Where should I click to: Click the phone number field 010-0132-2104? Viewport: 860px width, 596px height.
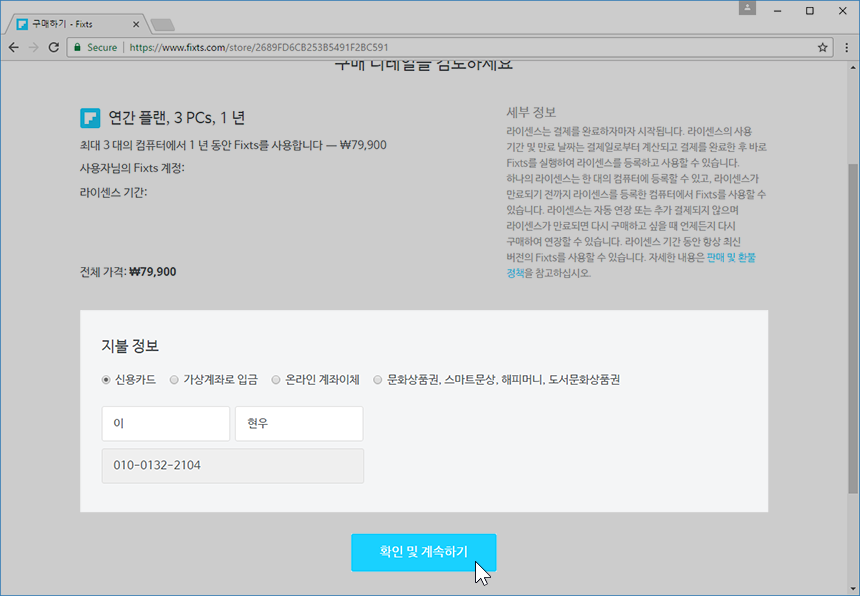click(233, 466)
